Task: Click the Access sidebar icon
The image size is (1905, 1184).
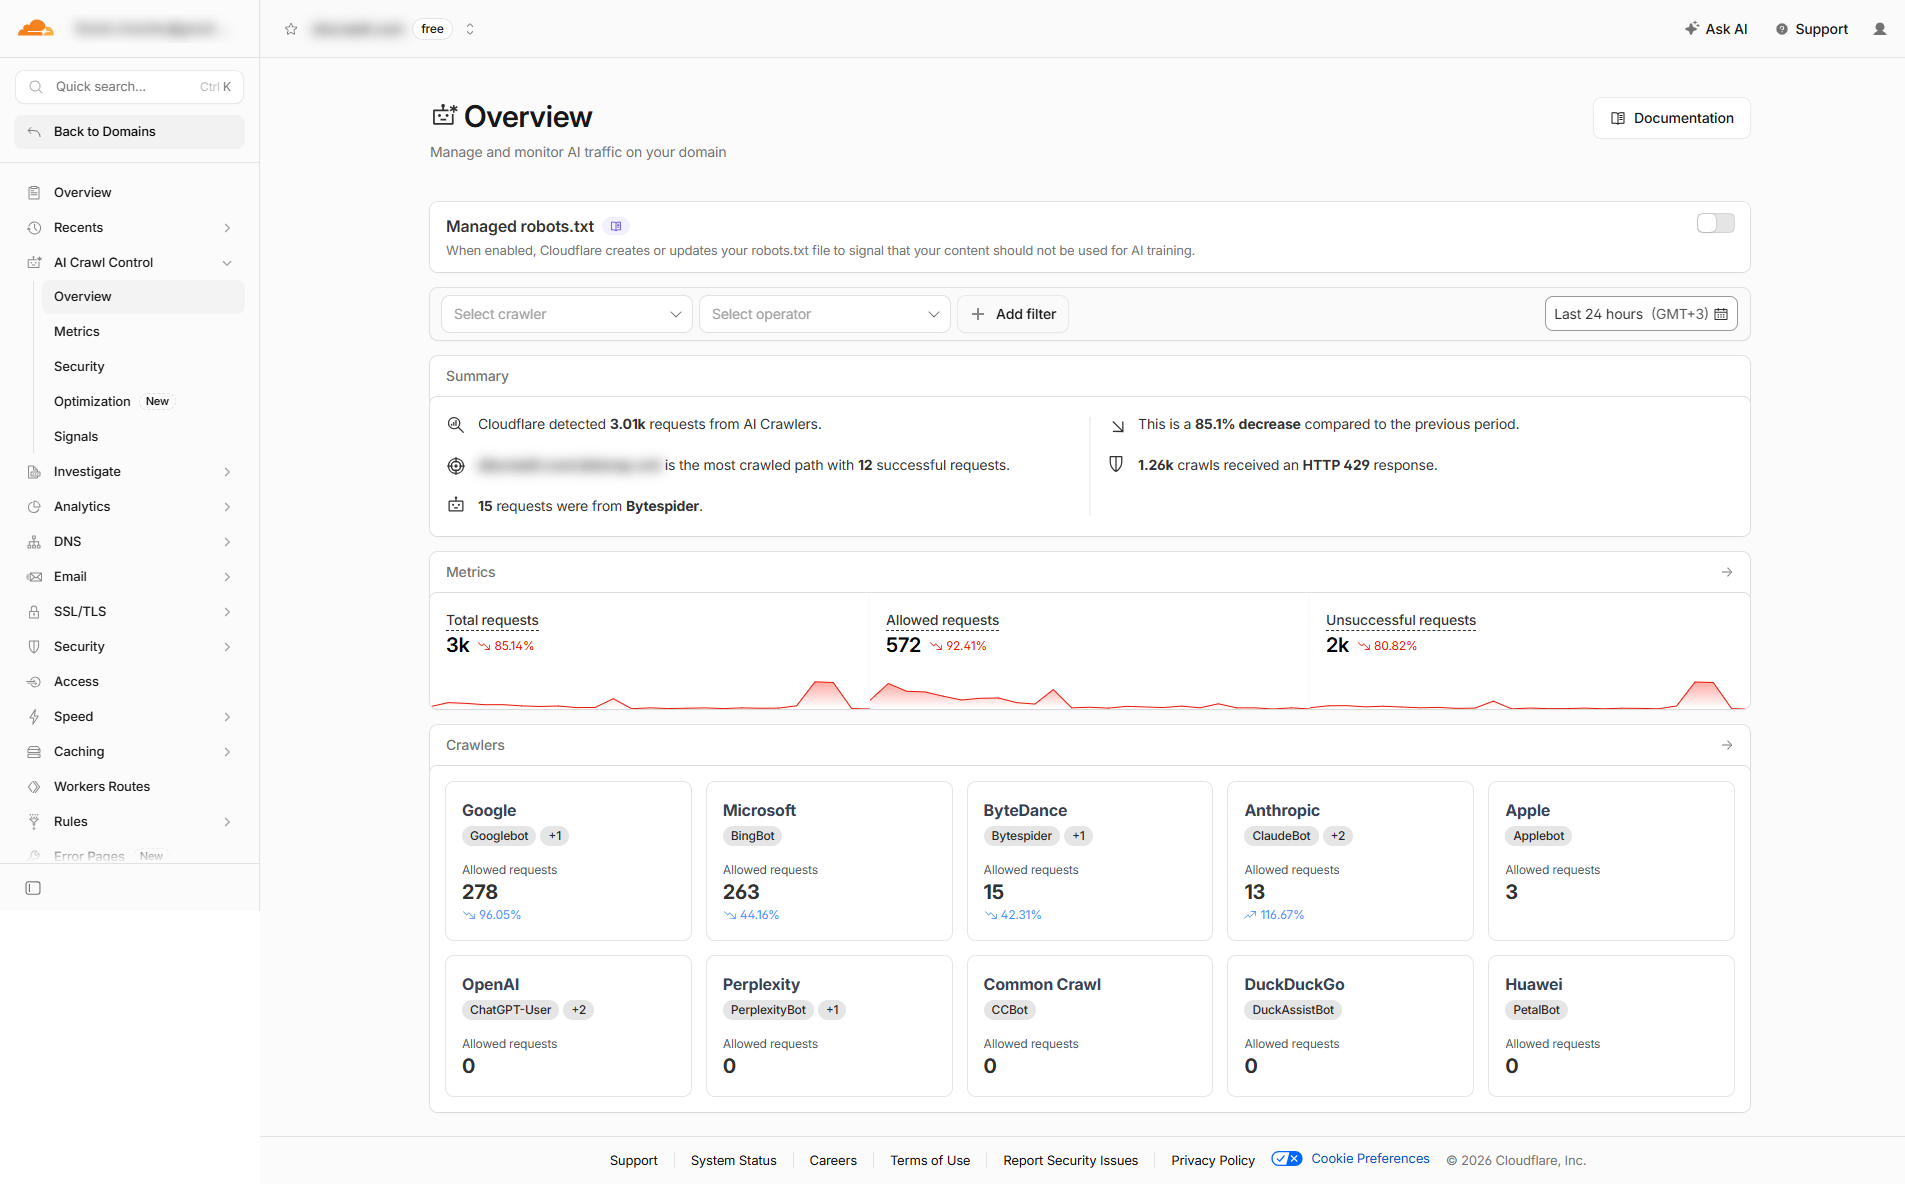Action: tap(34, 682)
